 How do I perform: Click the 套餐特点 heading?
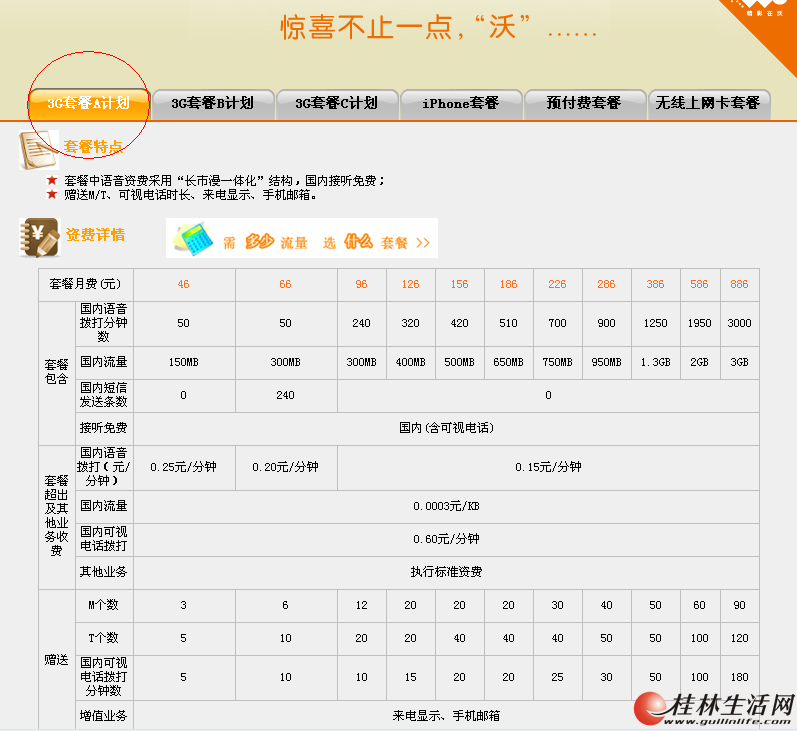point(93,147)
